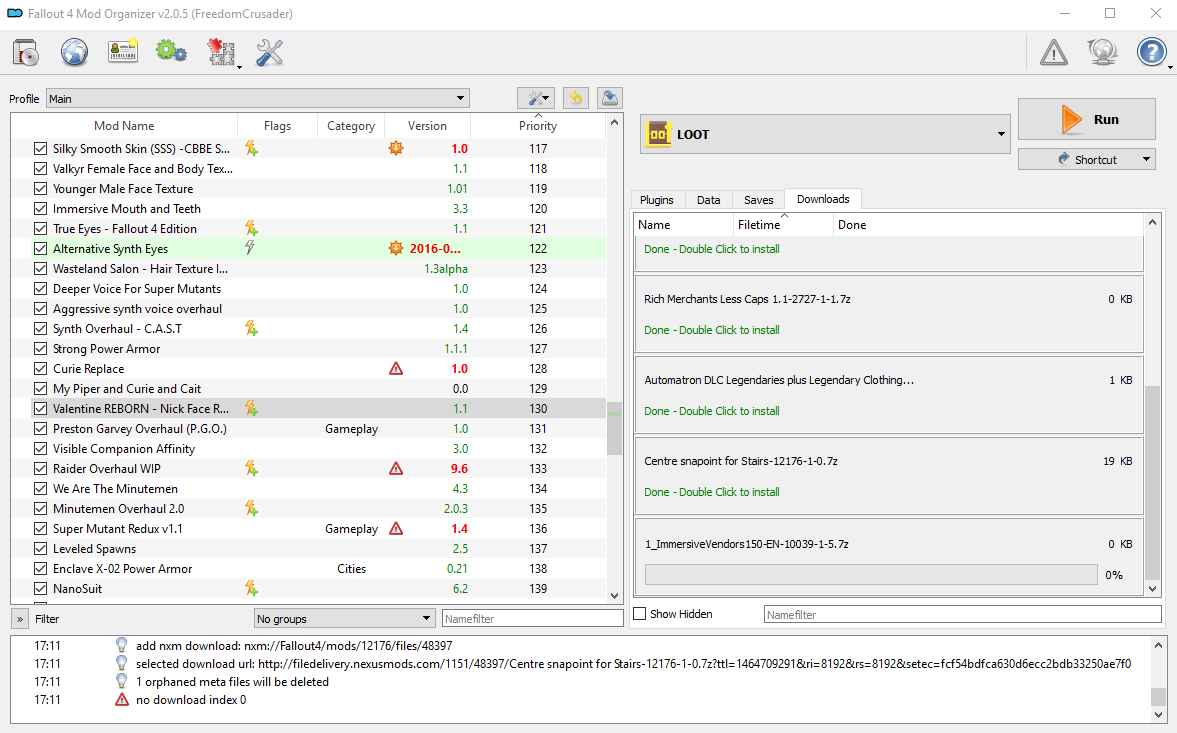Image resolution: width=1177 pixels, height=733 pixels.
Task: Click the LOOT executable icon
Action: coord(658,134)
